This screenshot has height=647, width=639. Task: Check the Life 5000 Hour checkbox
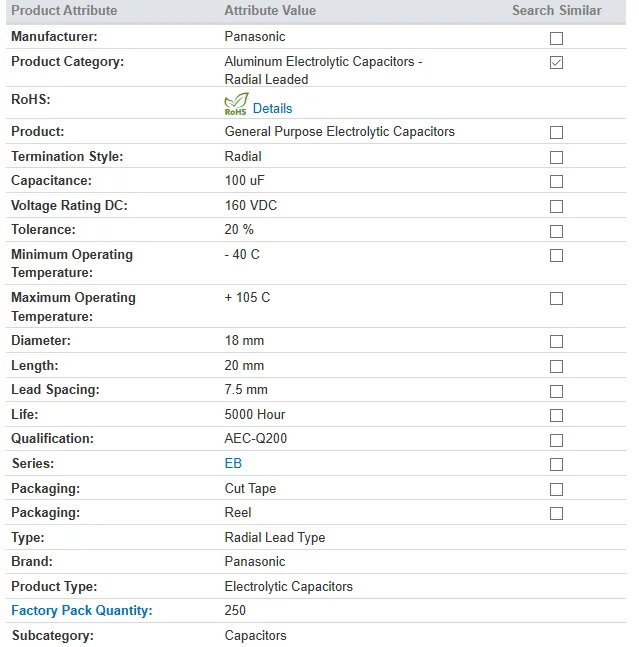click(556, 416)
